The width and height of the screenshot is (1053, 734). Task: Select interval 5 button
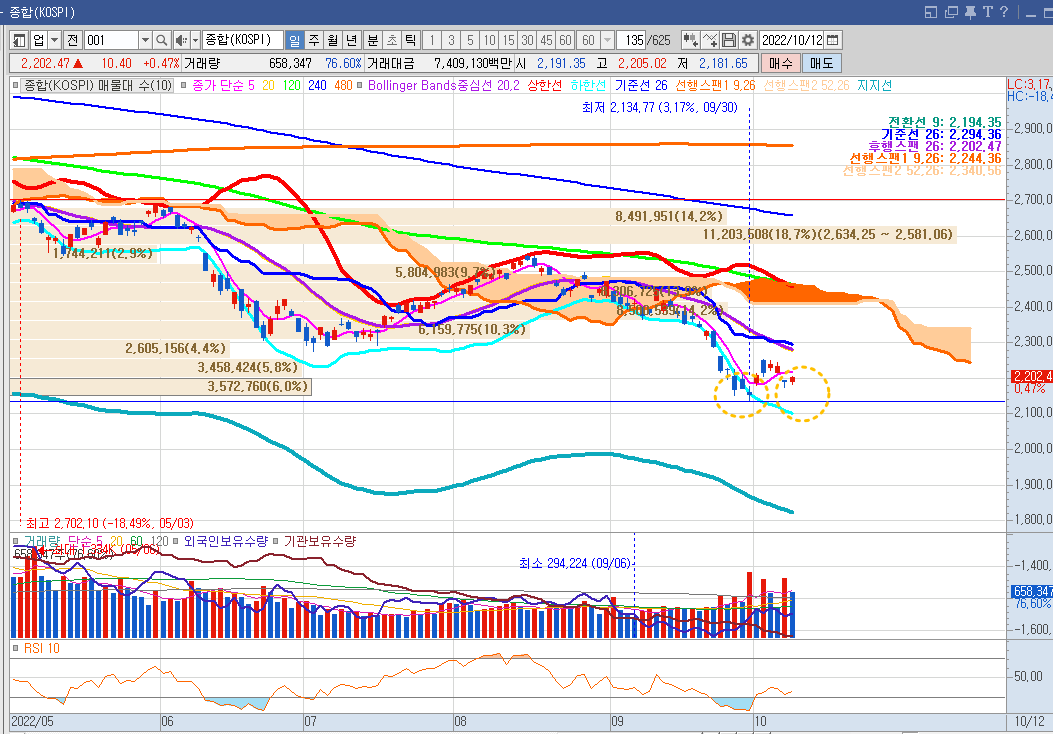470,40
